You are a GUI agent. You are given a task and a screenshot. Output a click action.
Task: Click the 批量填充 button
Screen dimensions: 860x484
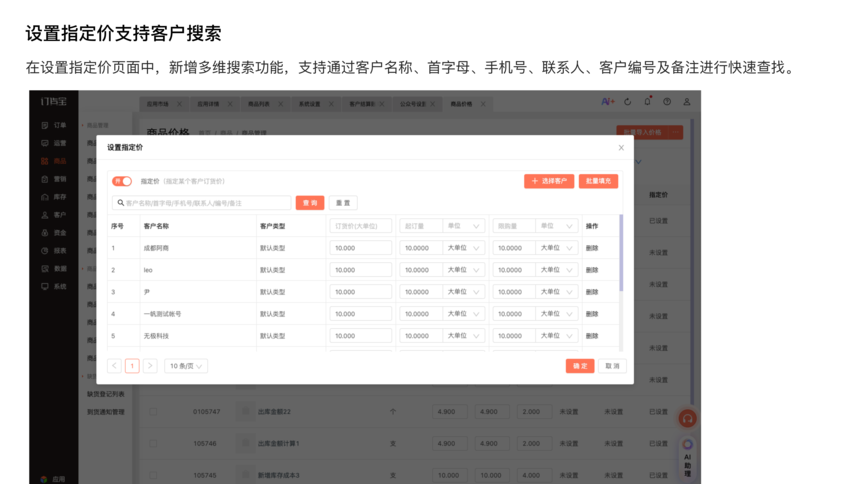pyautogui.click(x=598, y=181)
